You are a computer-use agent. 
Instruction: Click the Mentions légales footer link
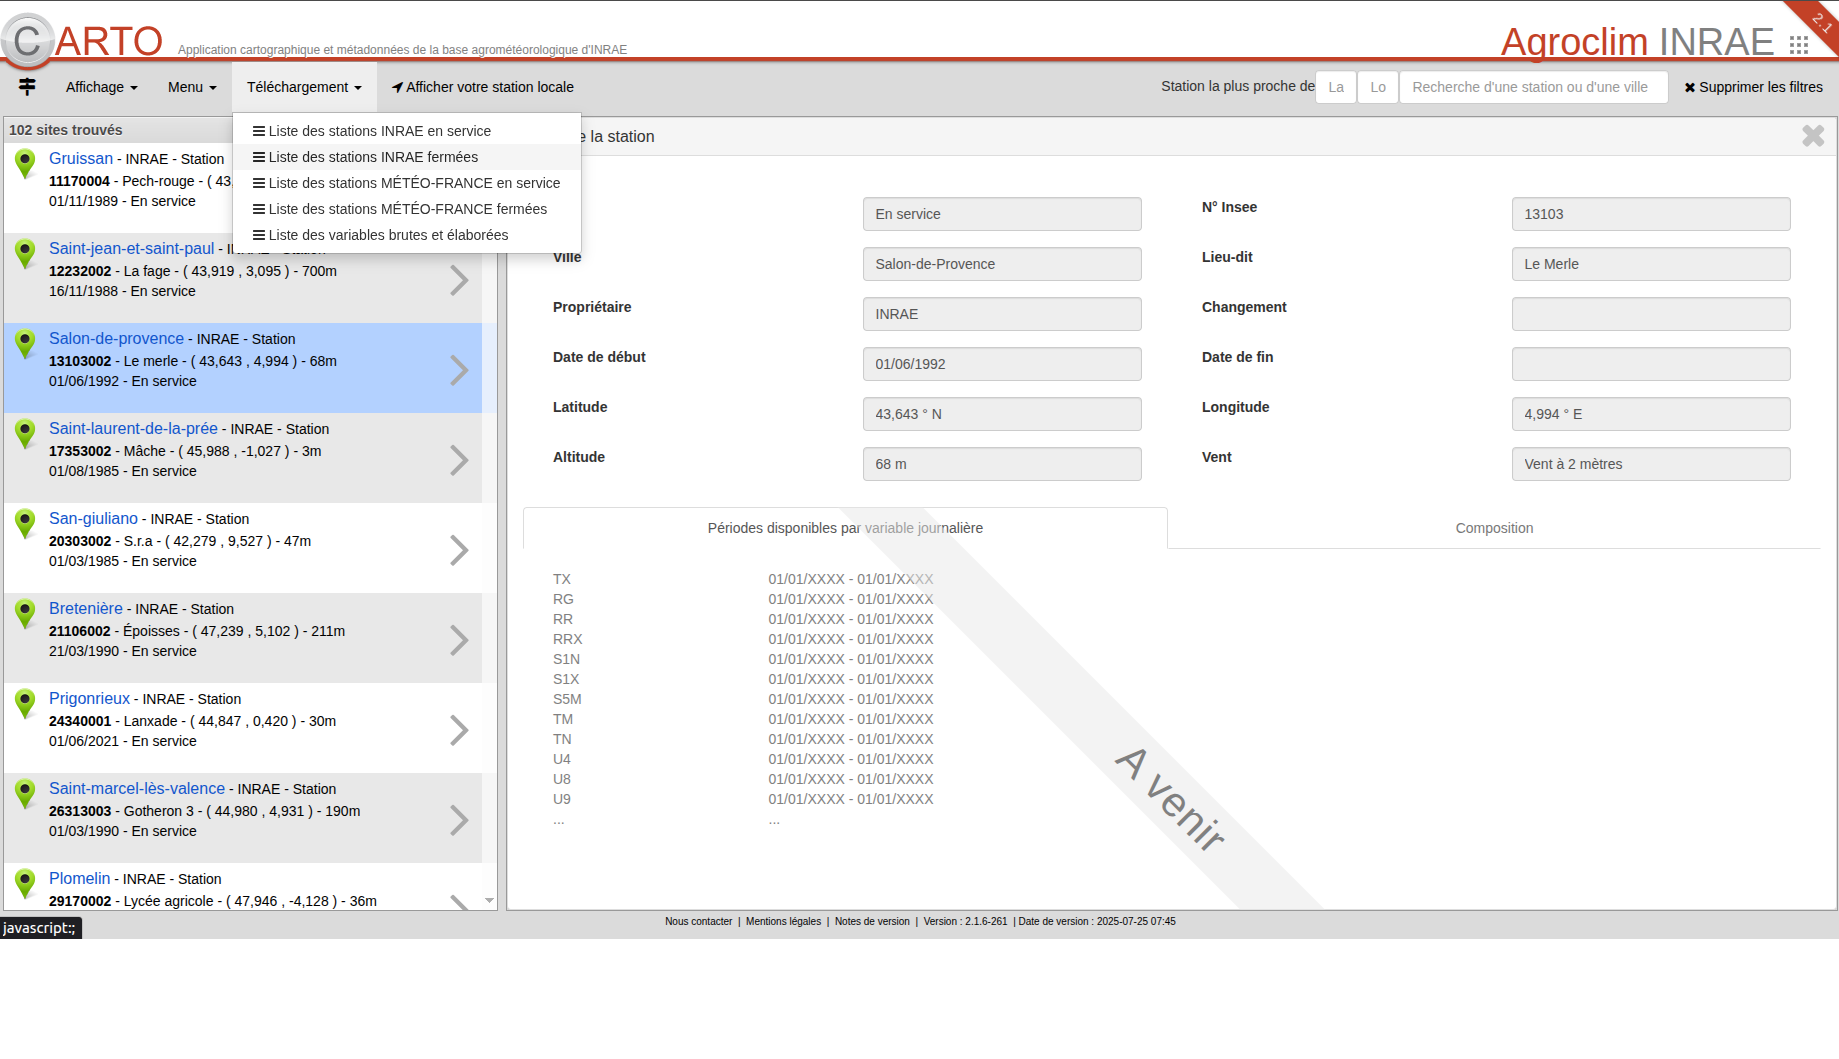click(783, 922)
